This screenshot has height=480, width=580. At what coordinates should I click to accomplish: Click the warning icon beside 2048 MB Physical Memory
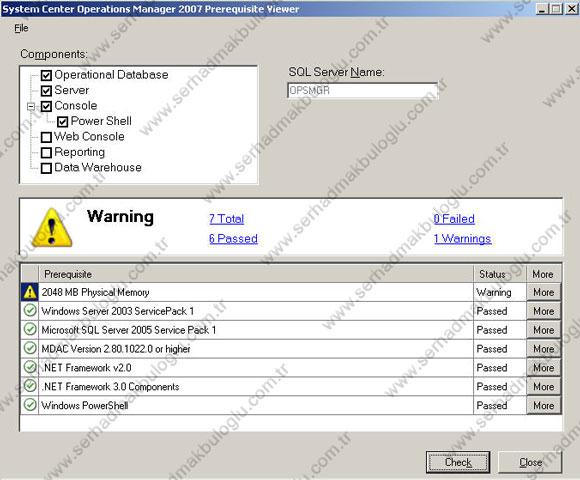(30, 292)
